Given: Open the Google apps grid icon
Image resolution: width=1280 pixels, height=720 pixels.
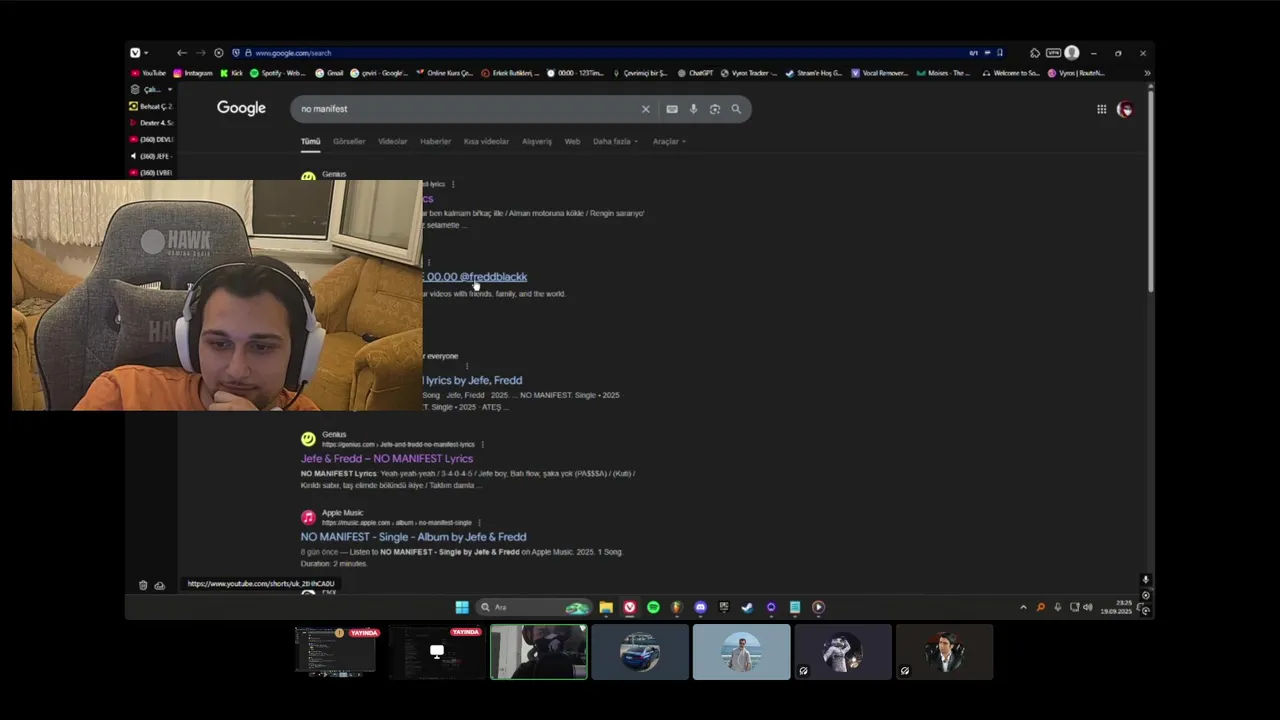Looking at the screenshot, I should (1101, 109).
